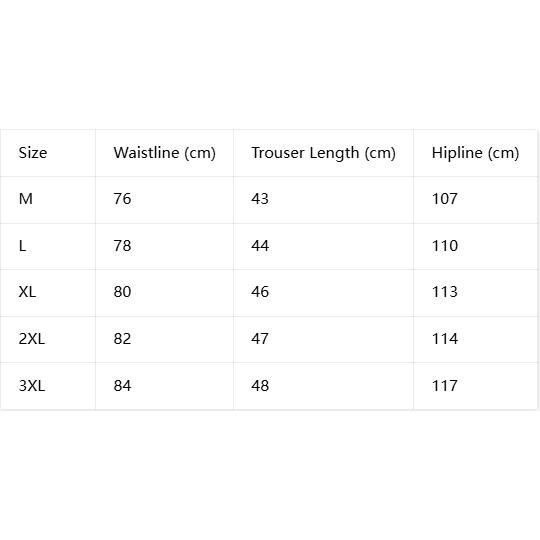
Task: Select the 2XL size row label
Action: (32, 339)
